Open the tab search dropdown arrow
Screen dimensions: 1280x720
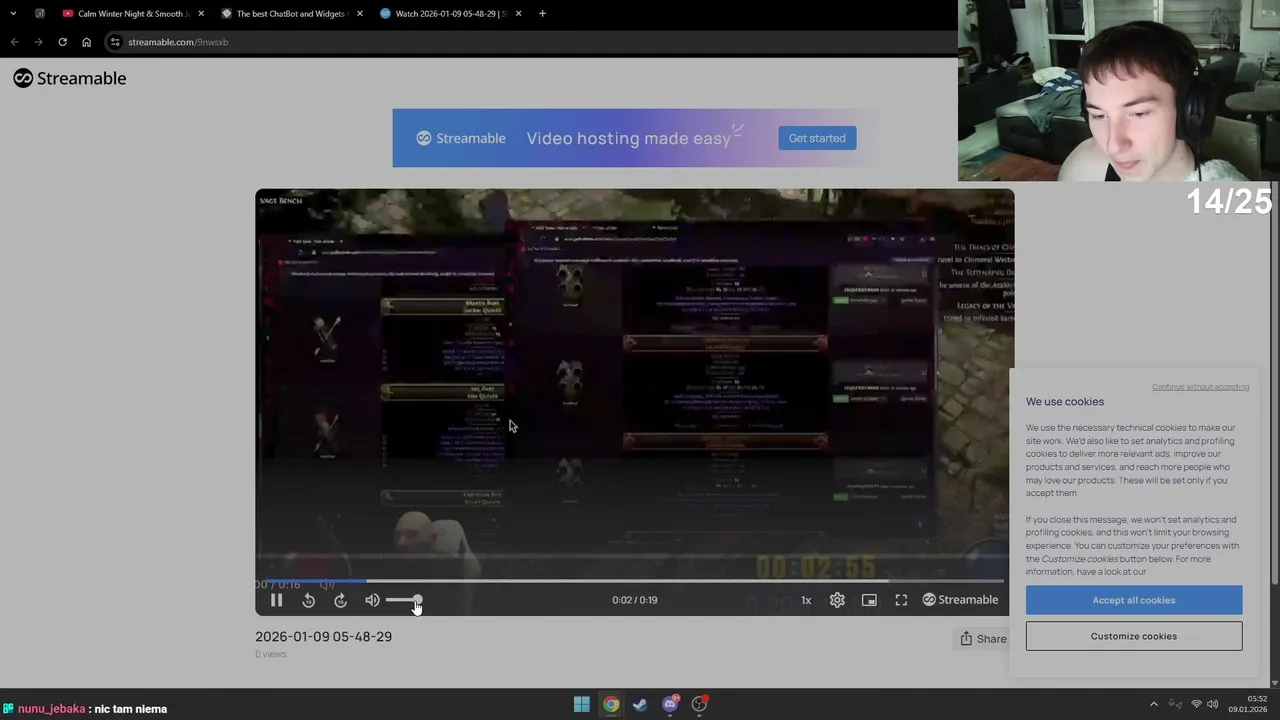tap(11, 14)
